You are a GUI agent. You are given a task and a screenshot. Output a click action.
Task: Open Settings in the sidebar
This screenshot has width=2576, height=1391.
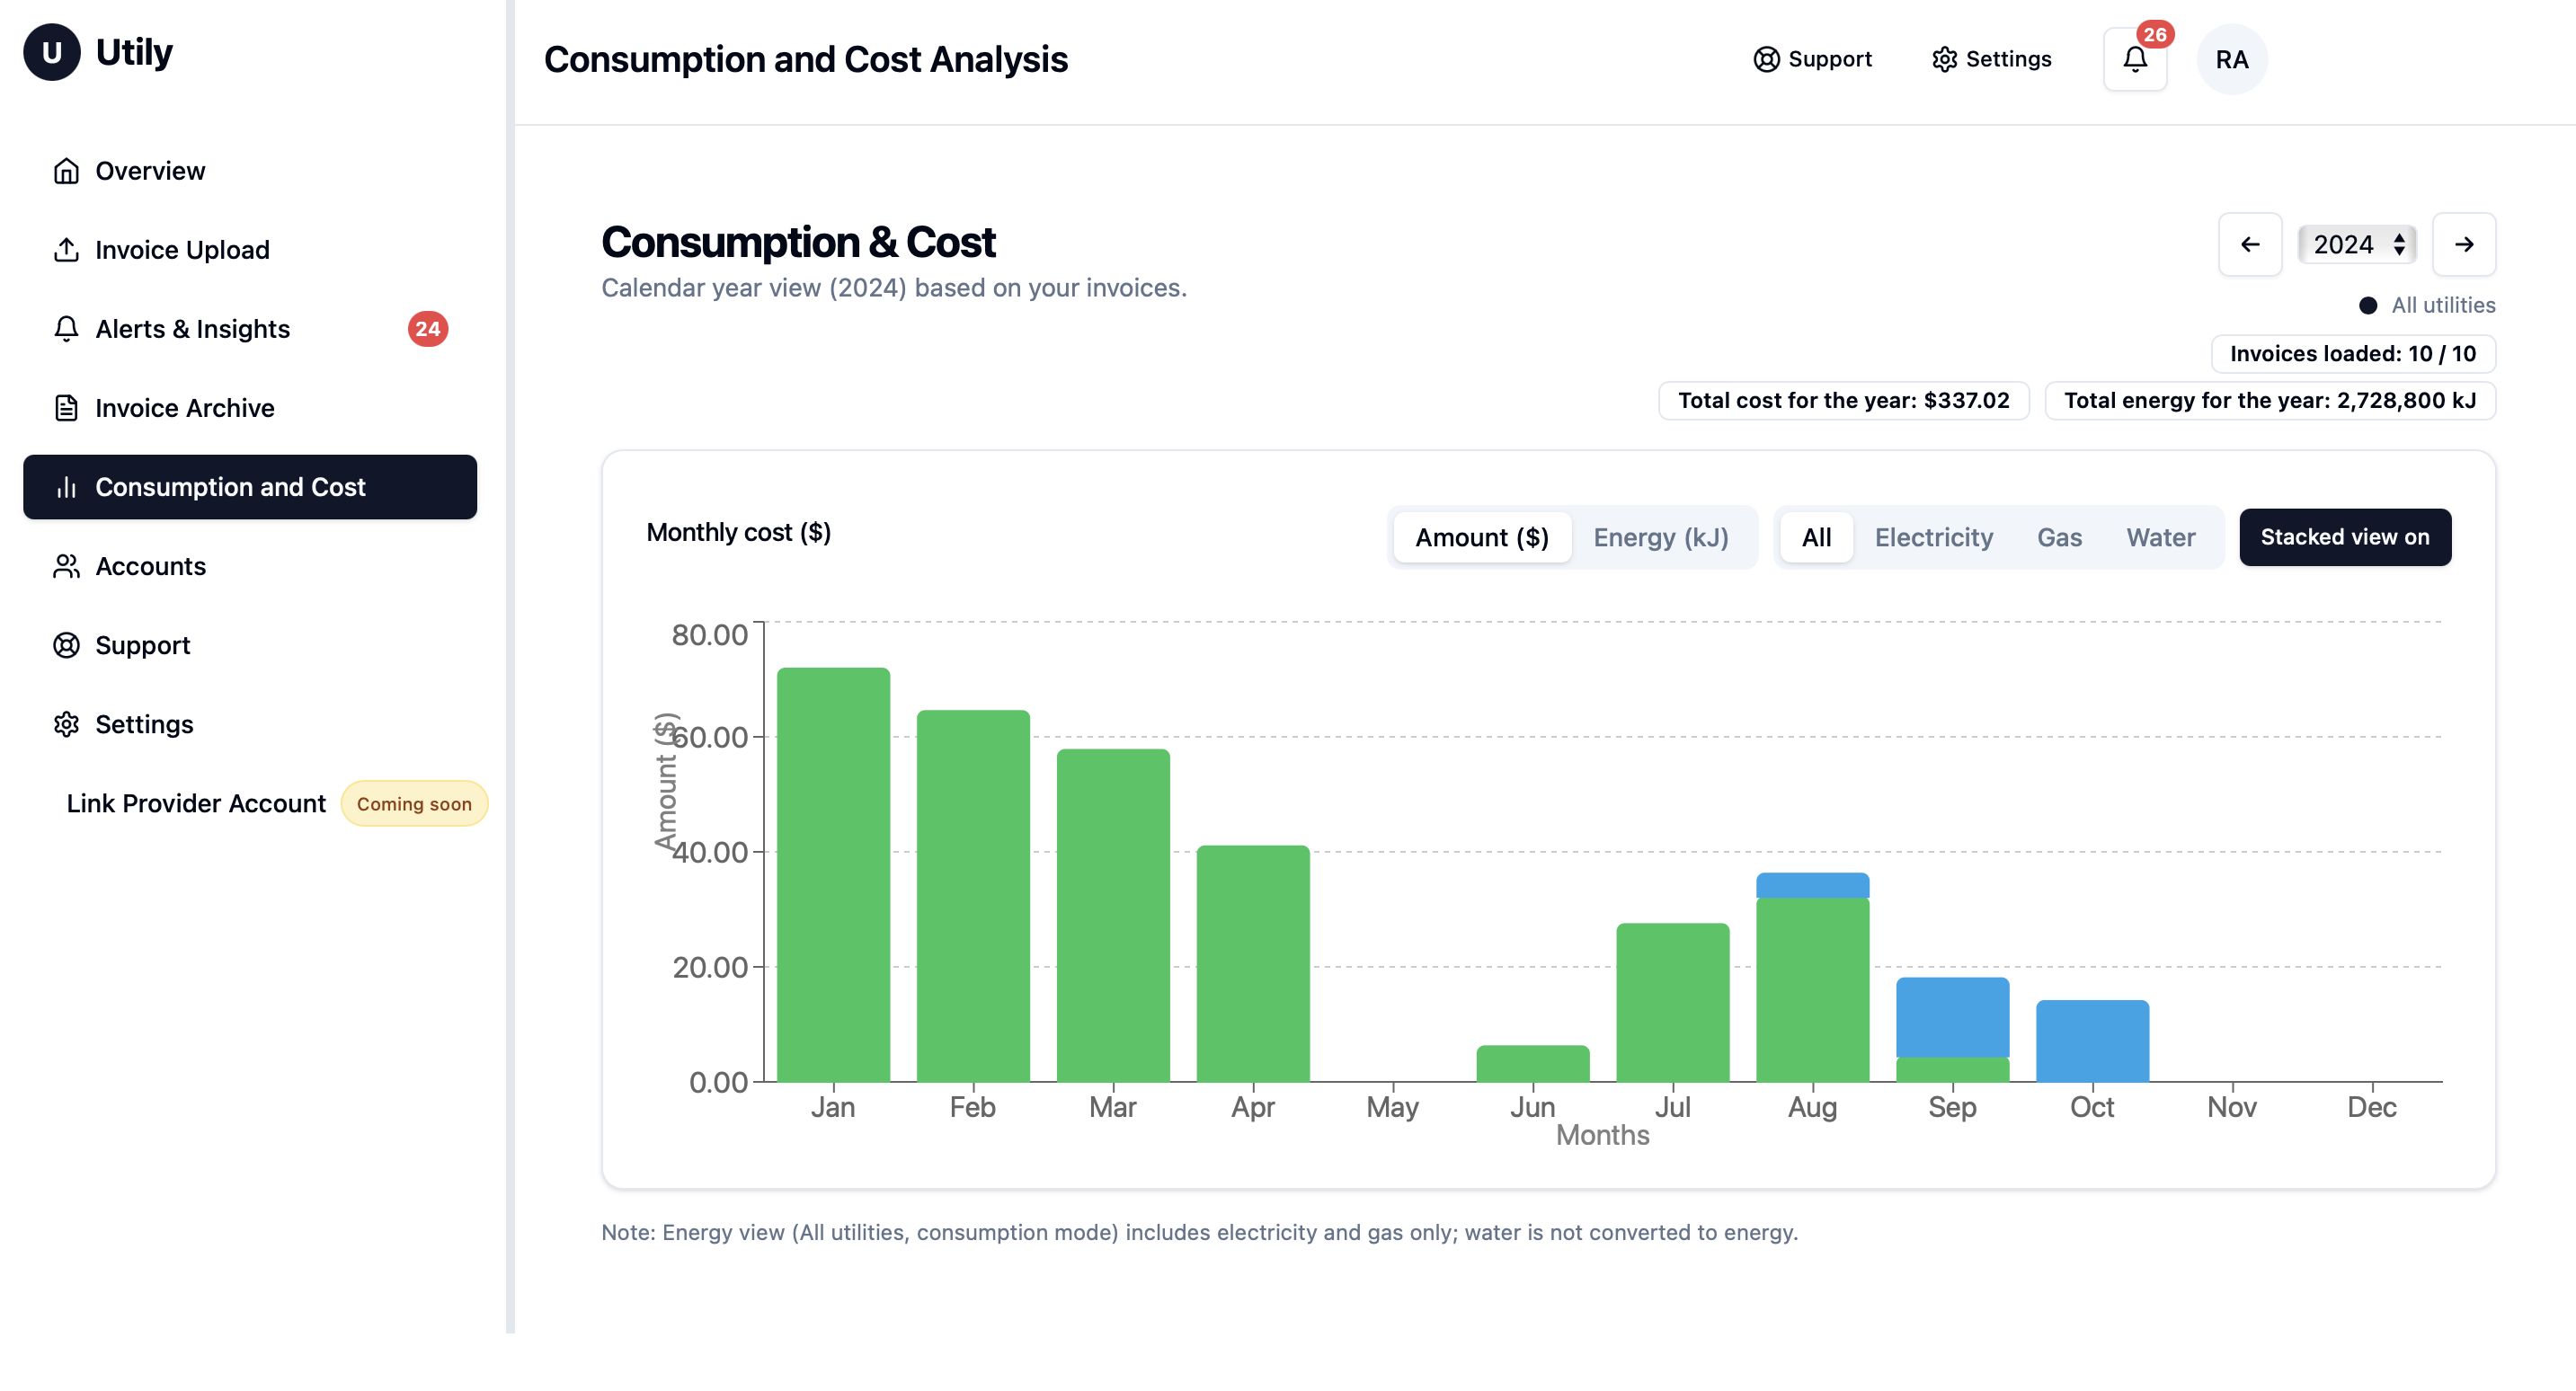pos(144,724)
